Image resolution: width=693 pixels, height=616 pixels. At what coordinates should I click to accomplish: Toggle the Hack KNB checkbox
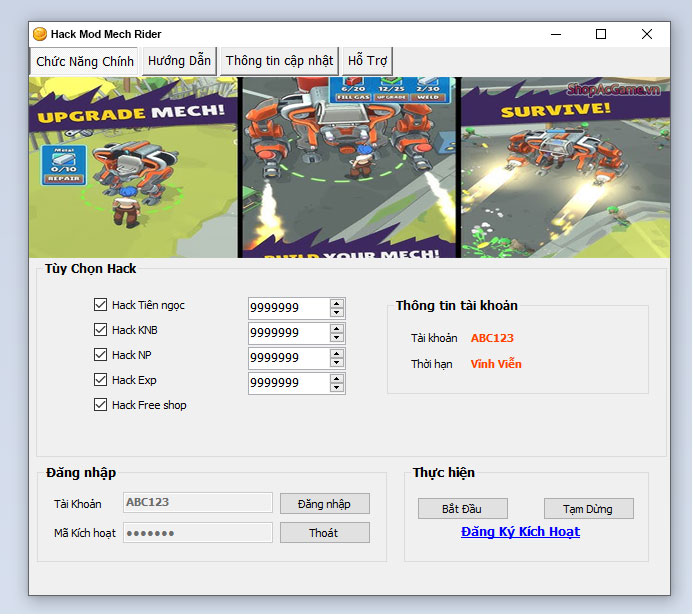100,330
